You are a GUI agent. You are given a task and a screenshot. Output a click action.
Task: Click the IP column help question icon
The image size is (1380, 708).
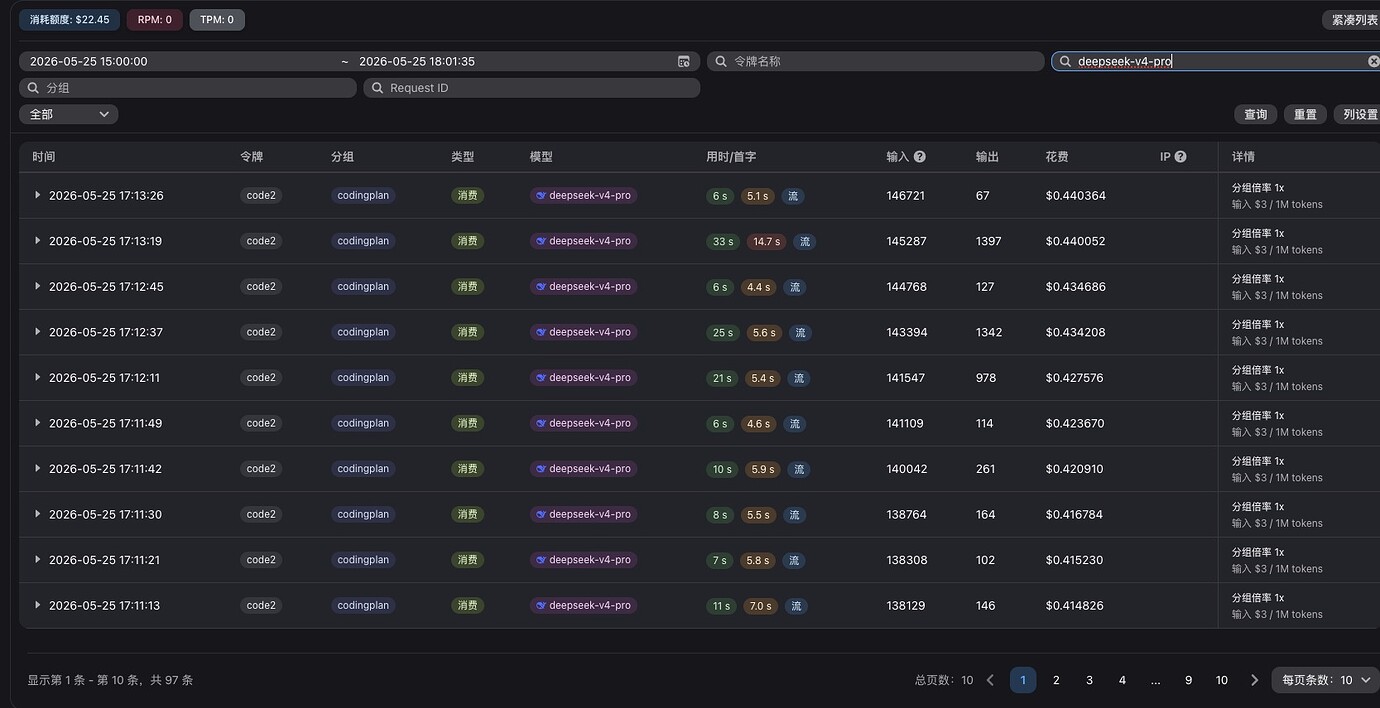coord(1181,157)
